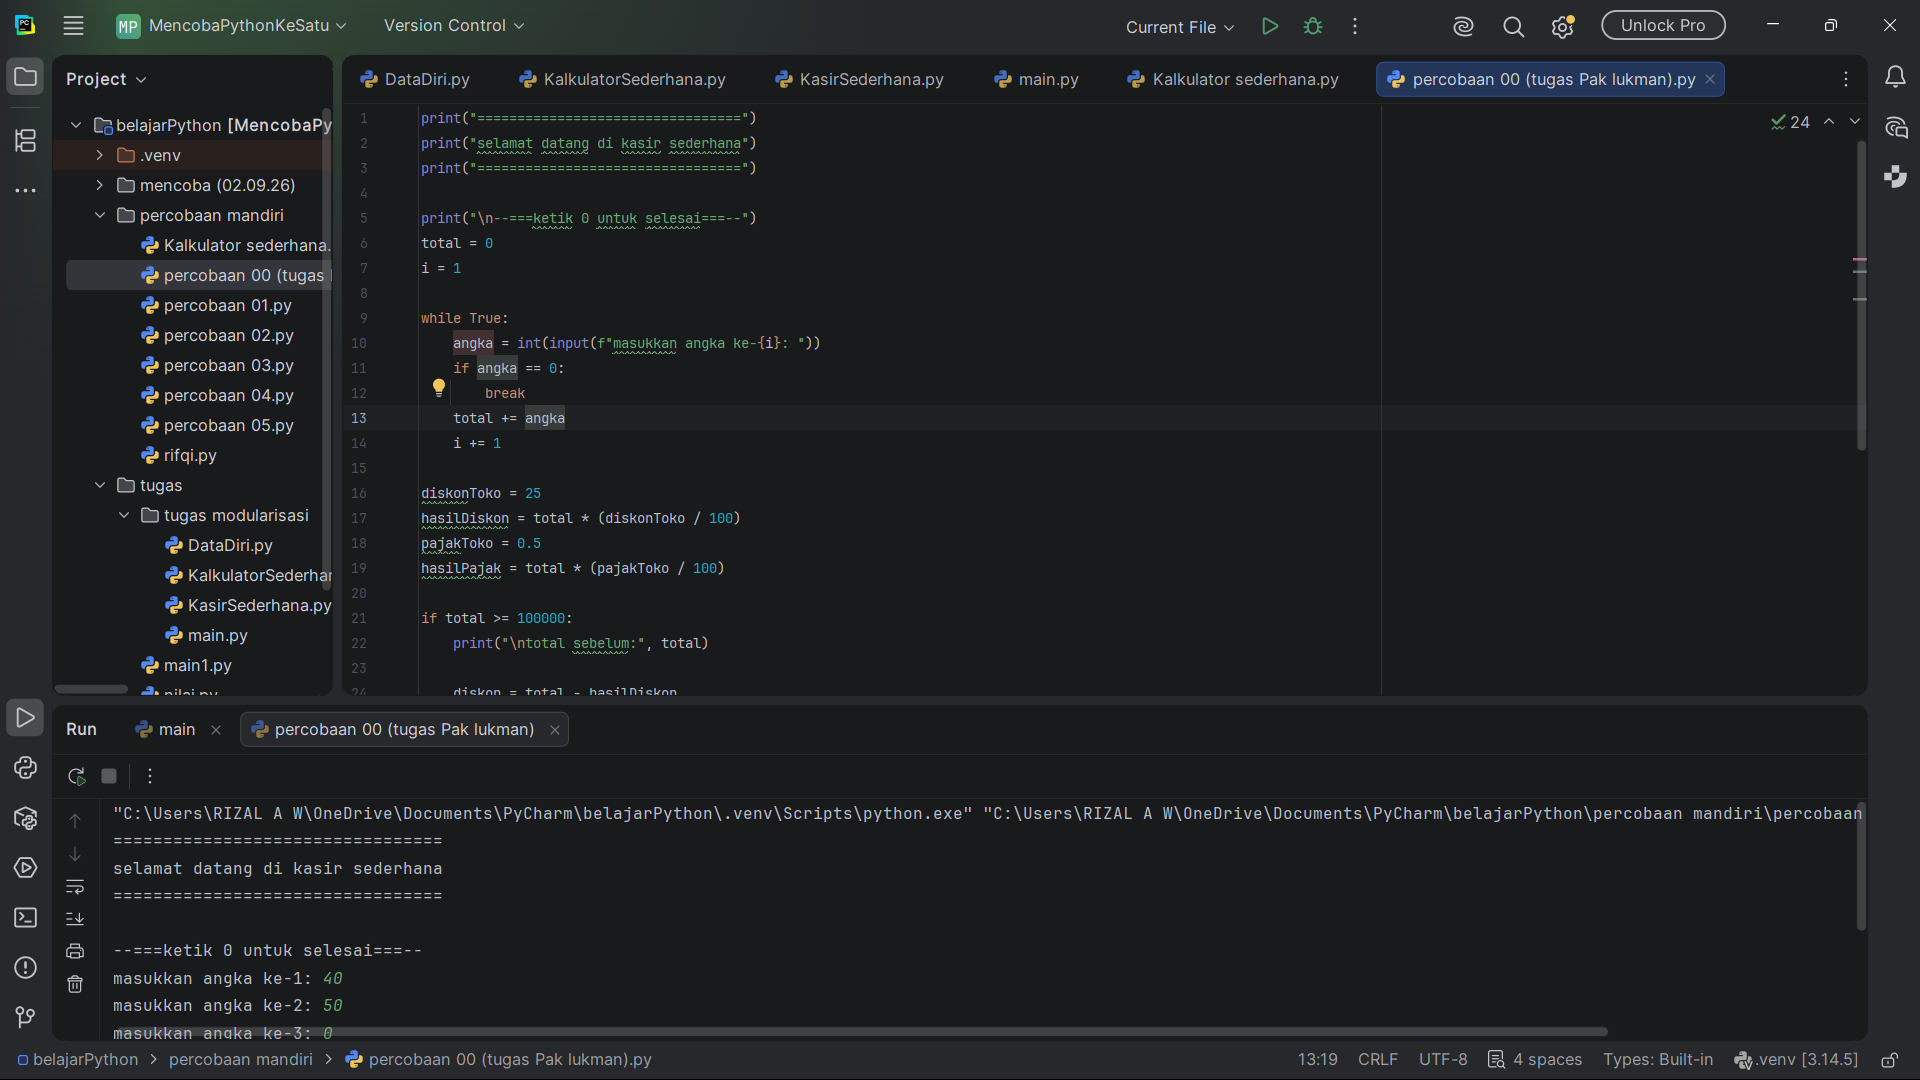Toggle read-only lock in status bar
This screenshot has height=1080, width=1920.
tap(1890, 1060)
